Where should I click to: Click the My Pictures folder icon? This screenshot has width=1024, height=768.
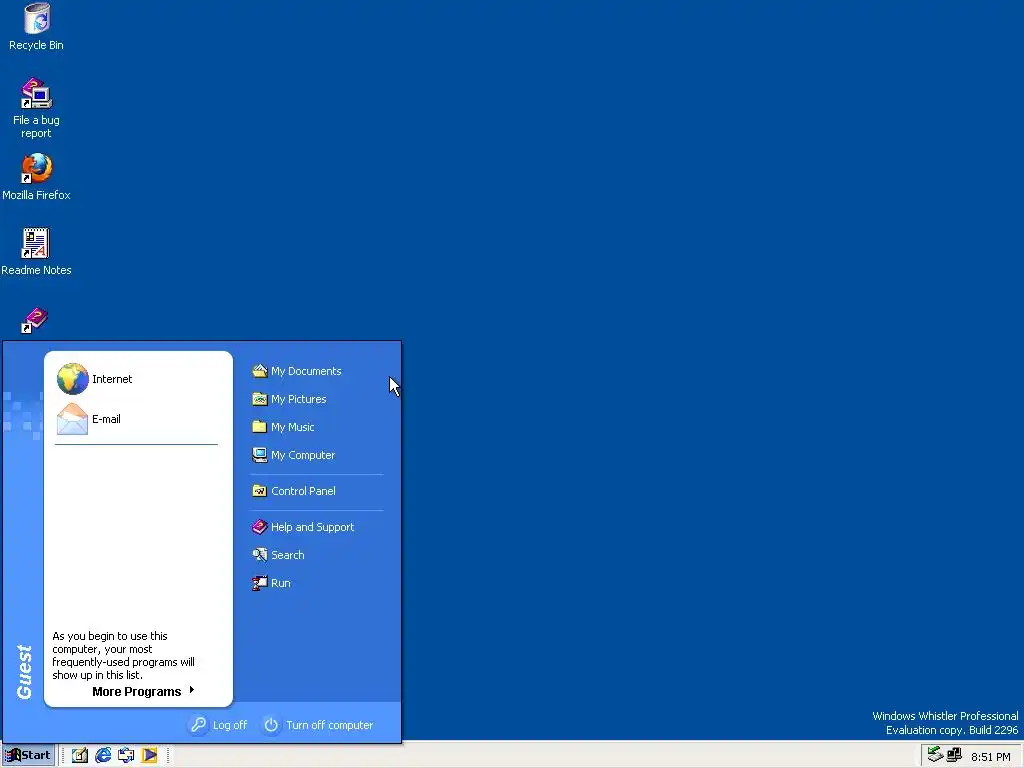point(260,399)
